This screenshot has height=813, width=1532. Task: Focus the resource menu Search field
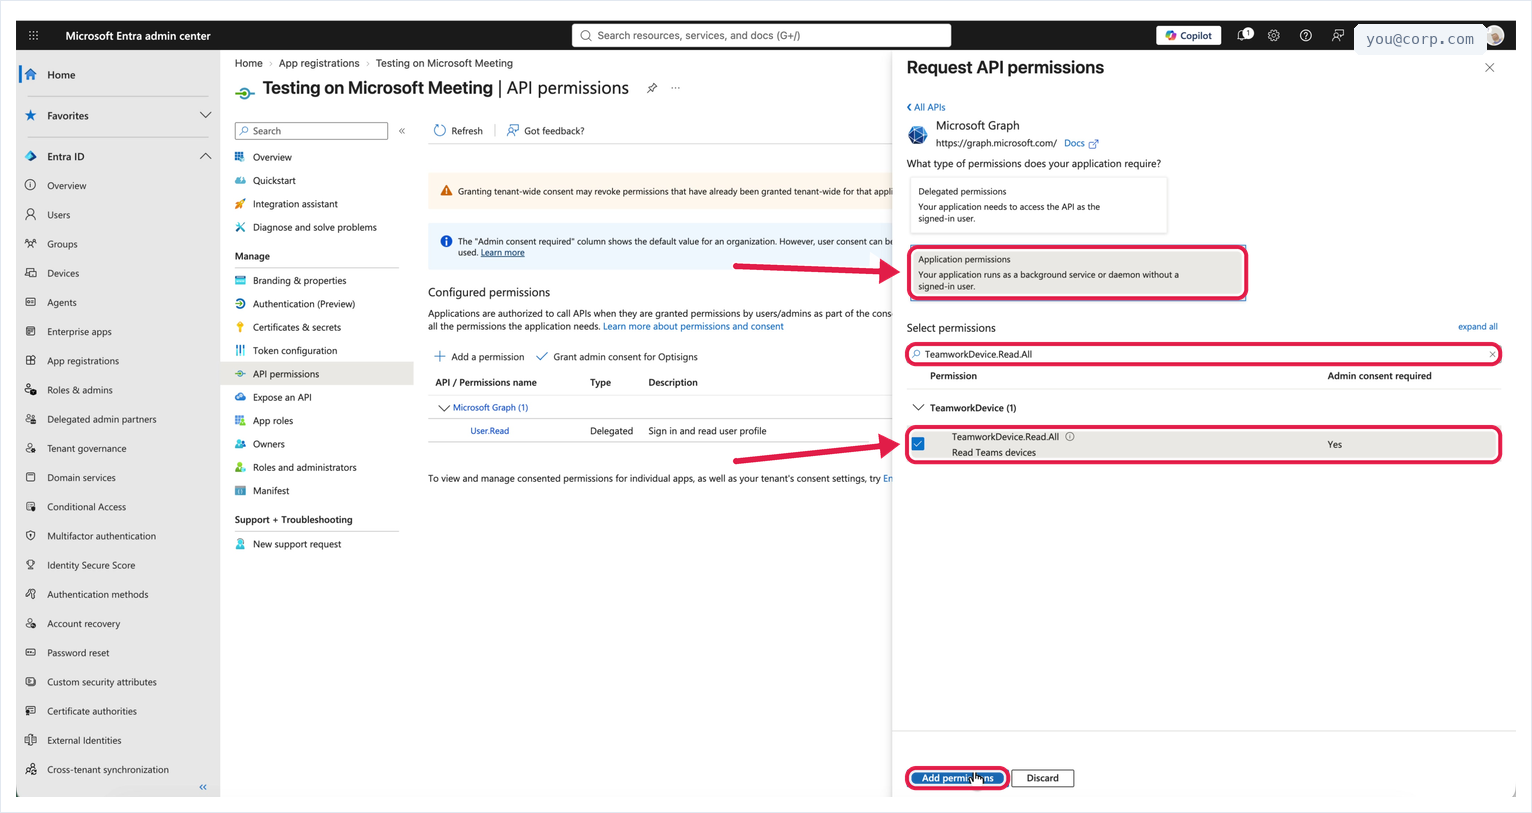click(x=311, y=131)
